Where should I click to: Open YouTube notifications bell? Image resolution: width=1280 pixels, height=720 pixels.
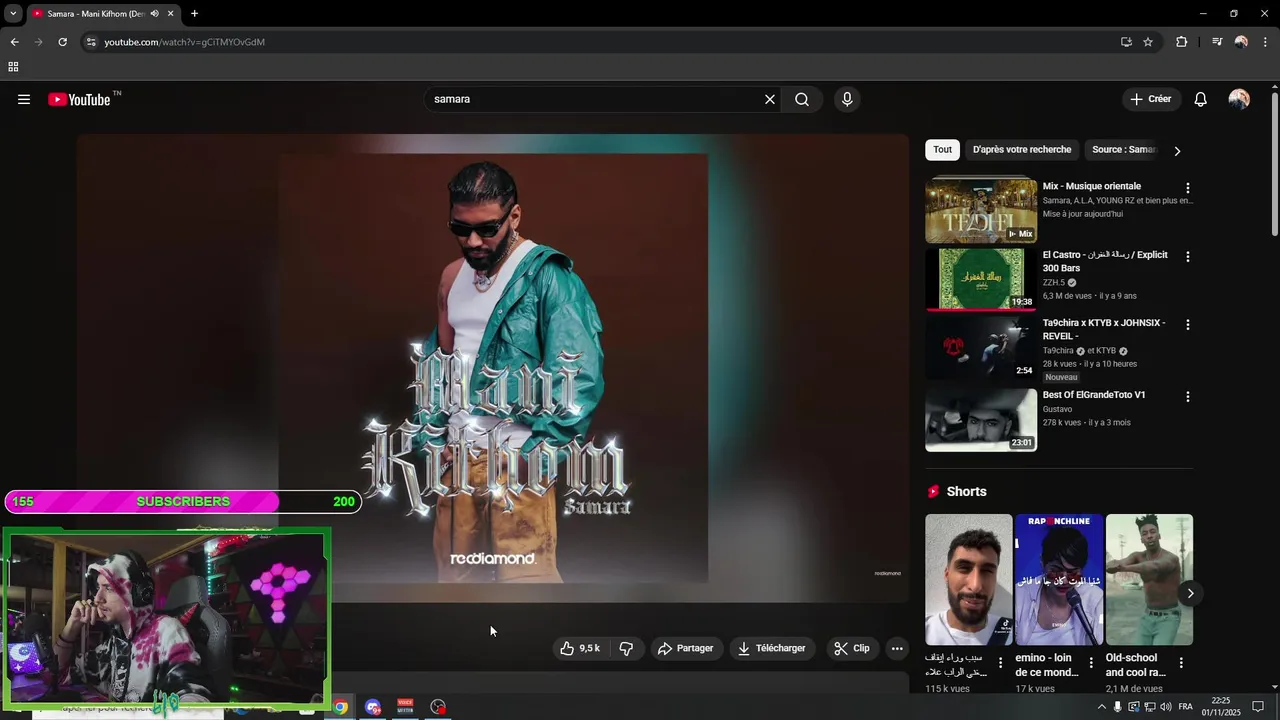tap(1201, 99)
